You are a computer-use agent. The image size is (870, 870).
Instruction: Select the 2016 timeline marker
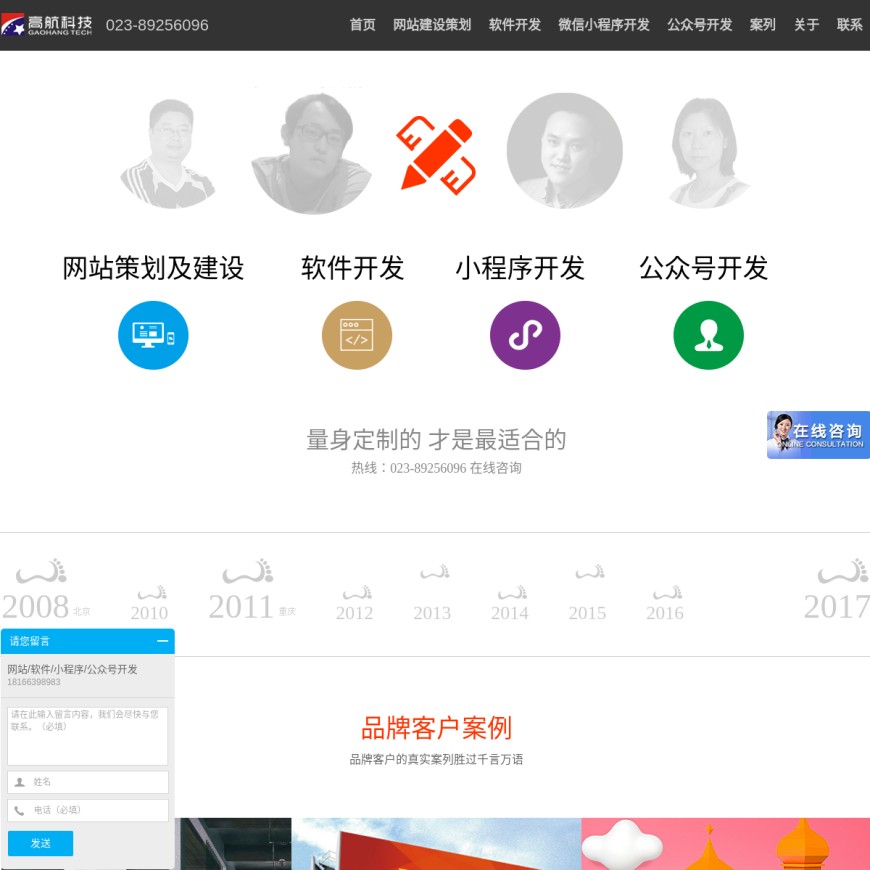click(665, 603)
